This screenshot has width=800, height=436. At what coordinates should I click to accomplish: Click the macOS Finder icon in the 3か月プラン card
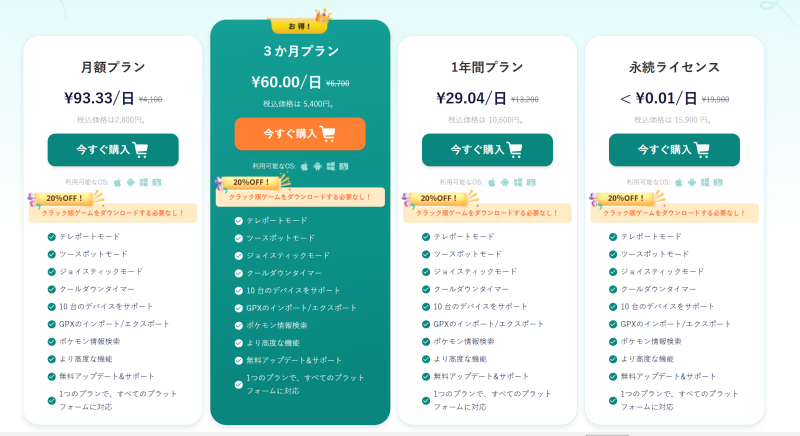point(344,166)
